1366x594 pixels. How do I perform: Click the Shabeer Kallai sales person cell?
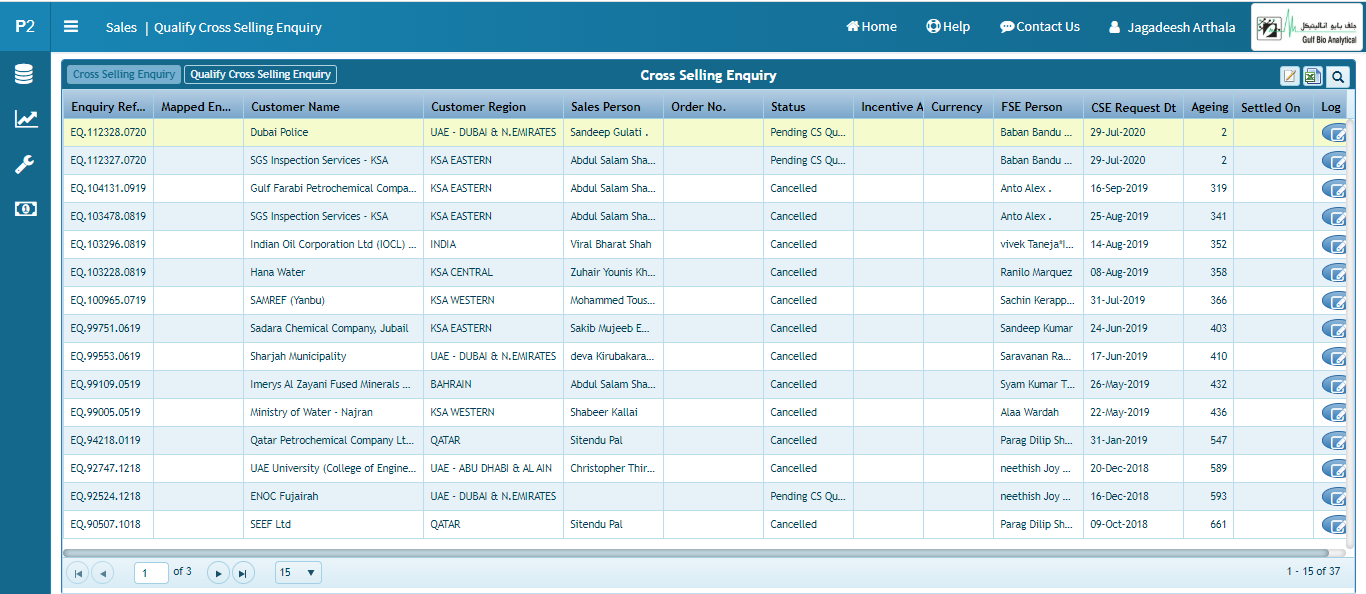(x=613, y=412)
